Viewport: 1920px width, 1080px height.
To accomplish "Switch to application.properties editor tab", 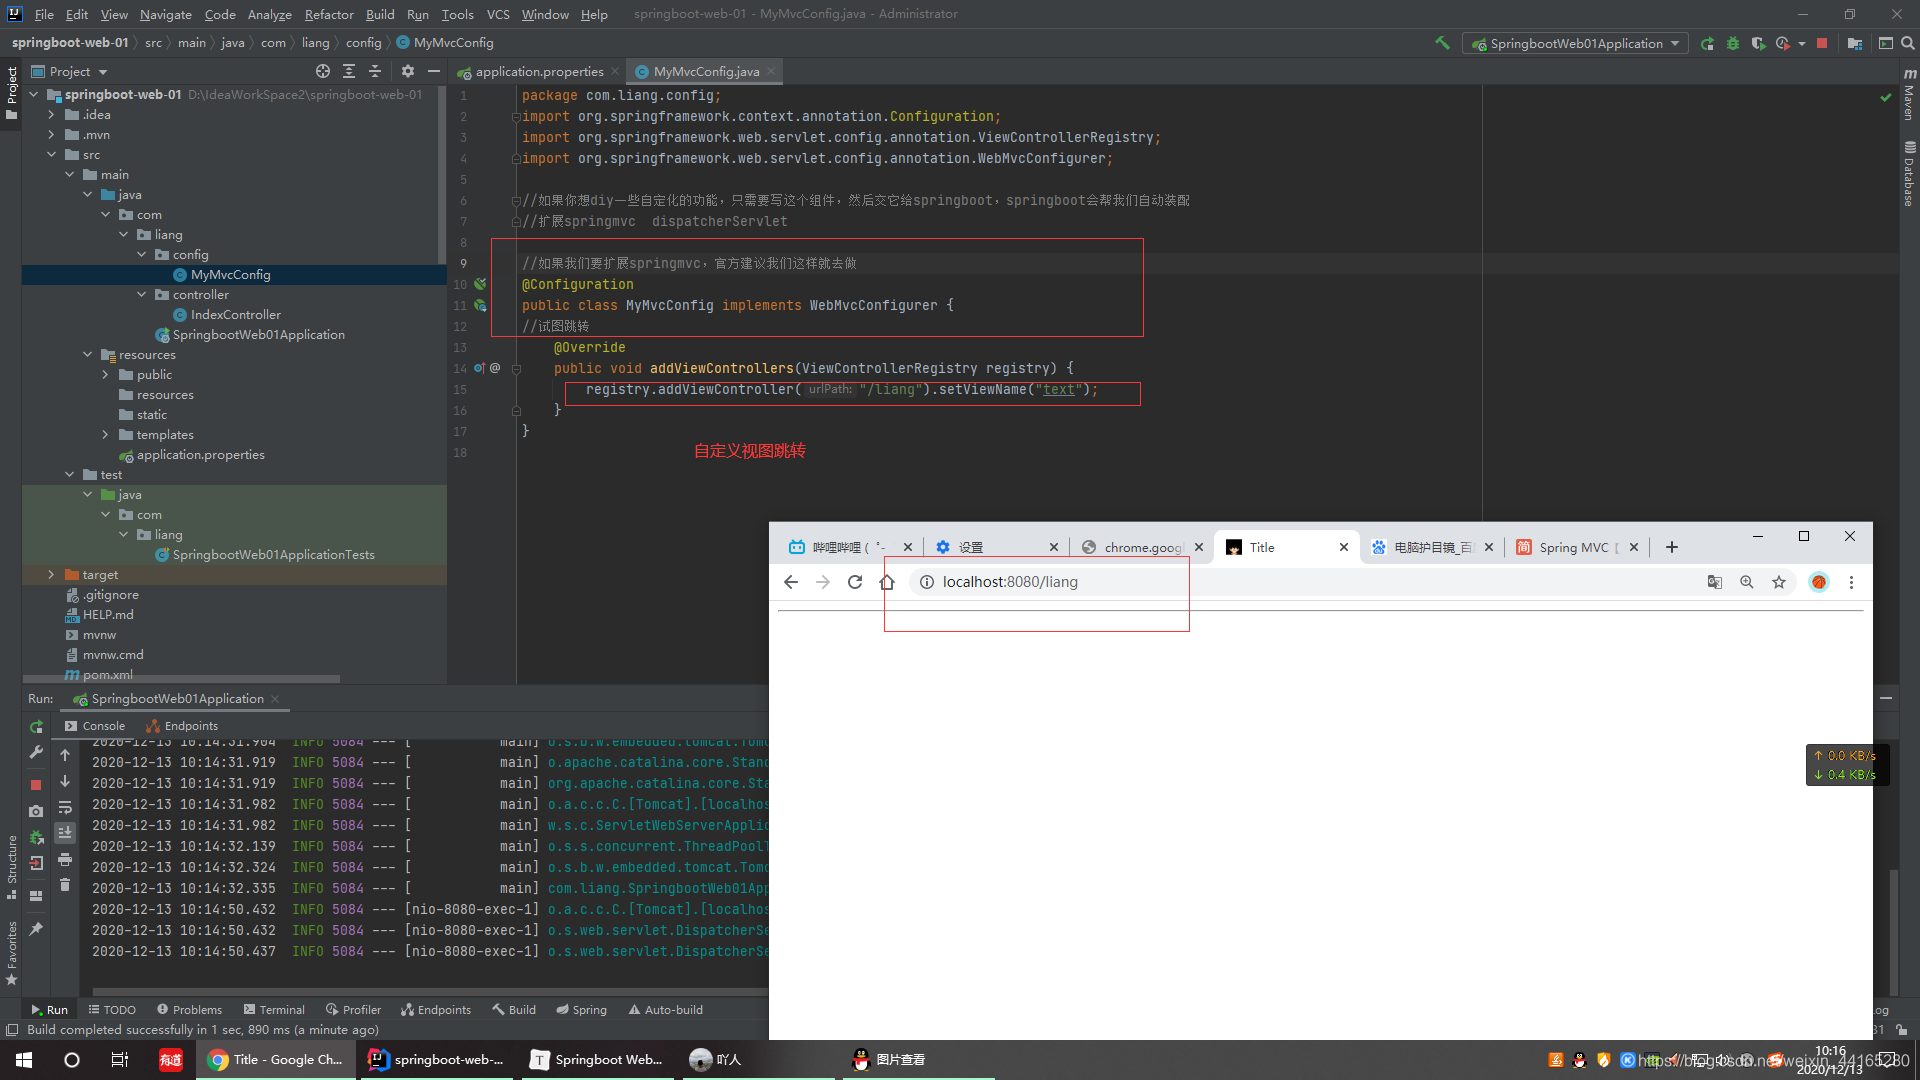I will pyautogui.click(x=539, y=71).
